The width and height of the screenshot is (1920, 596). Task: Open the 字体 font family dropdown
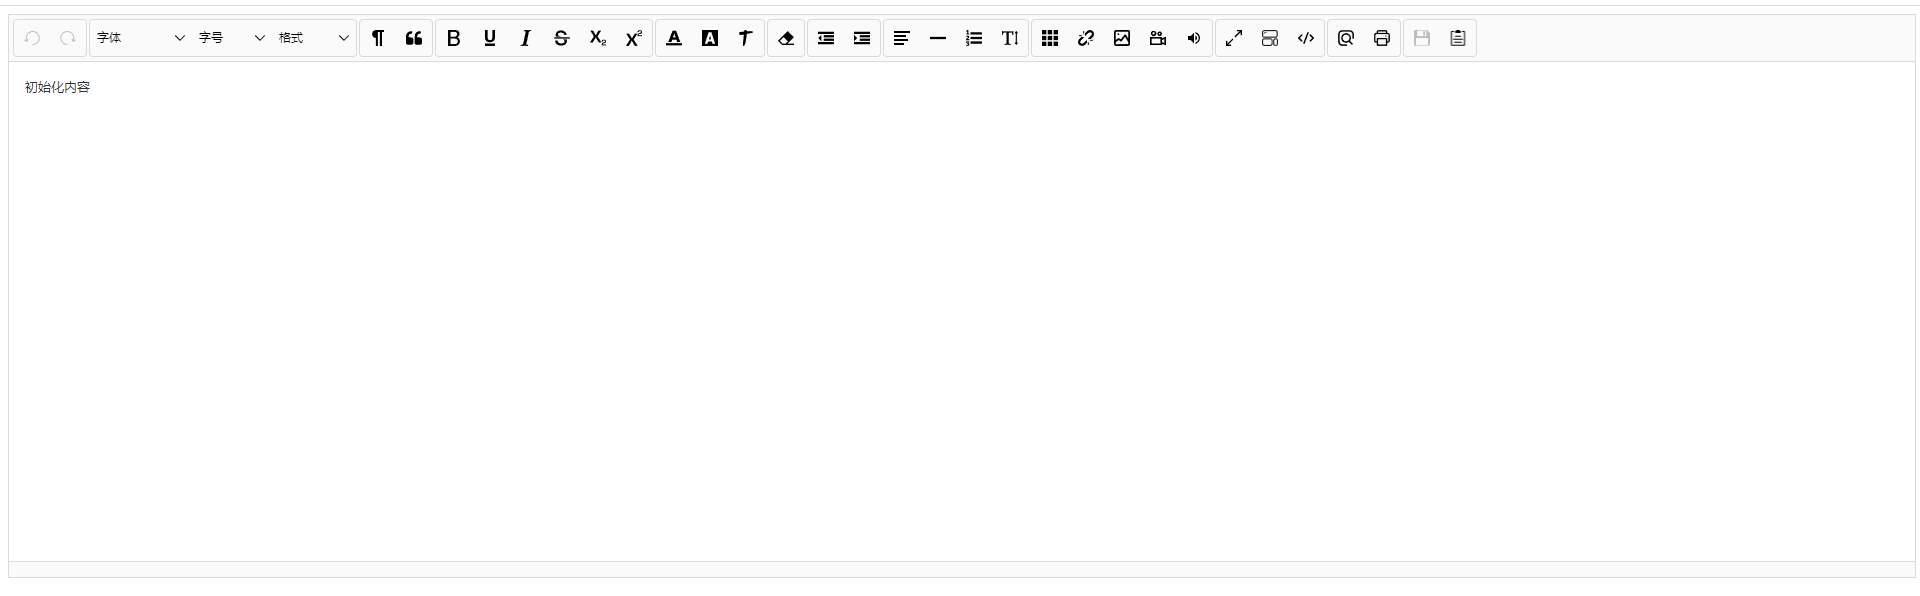coord(141,38)
